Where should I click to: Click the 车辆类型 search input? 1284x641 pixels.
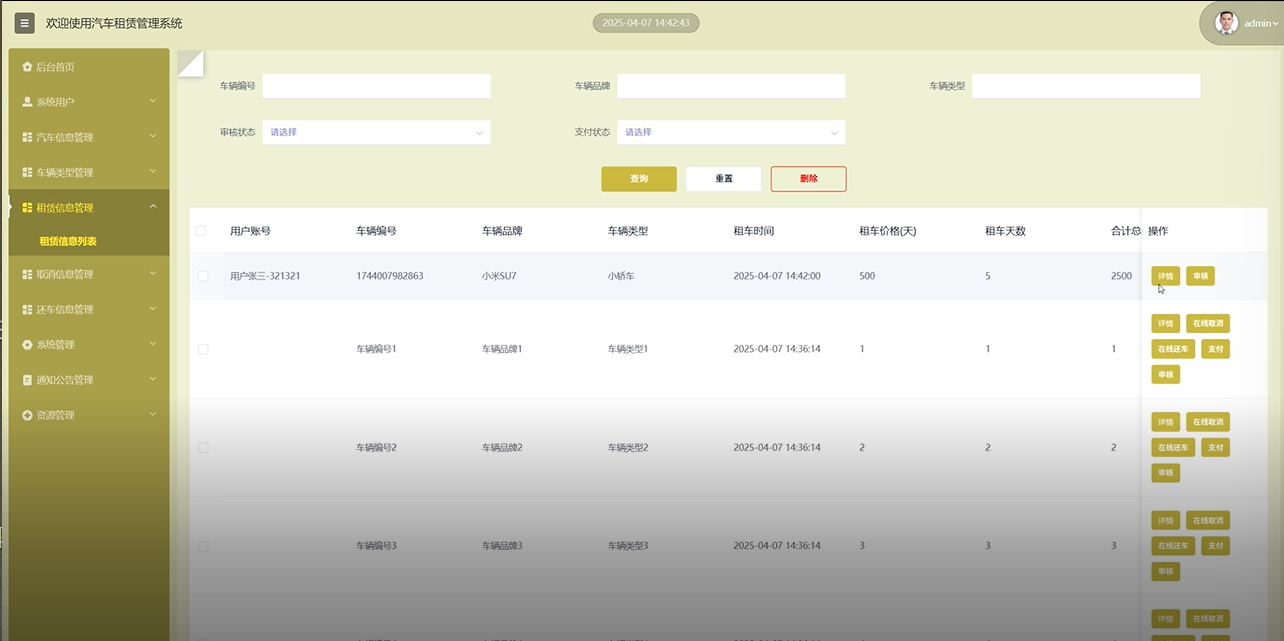click(x=1086, y=86)
